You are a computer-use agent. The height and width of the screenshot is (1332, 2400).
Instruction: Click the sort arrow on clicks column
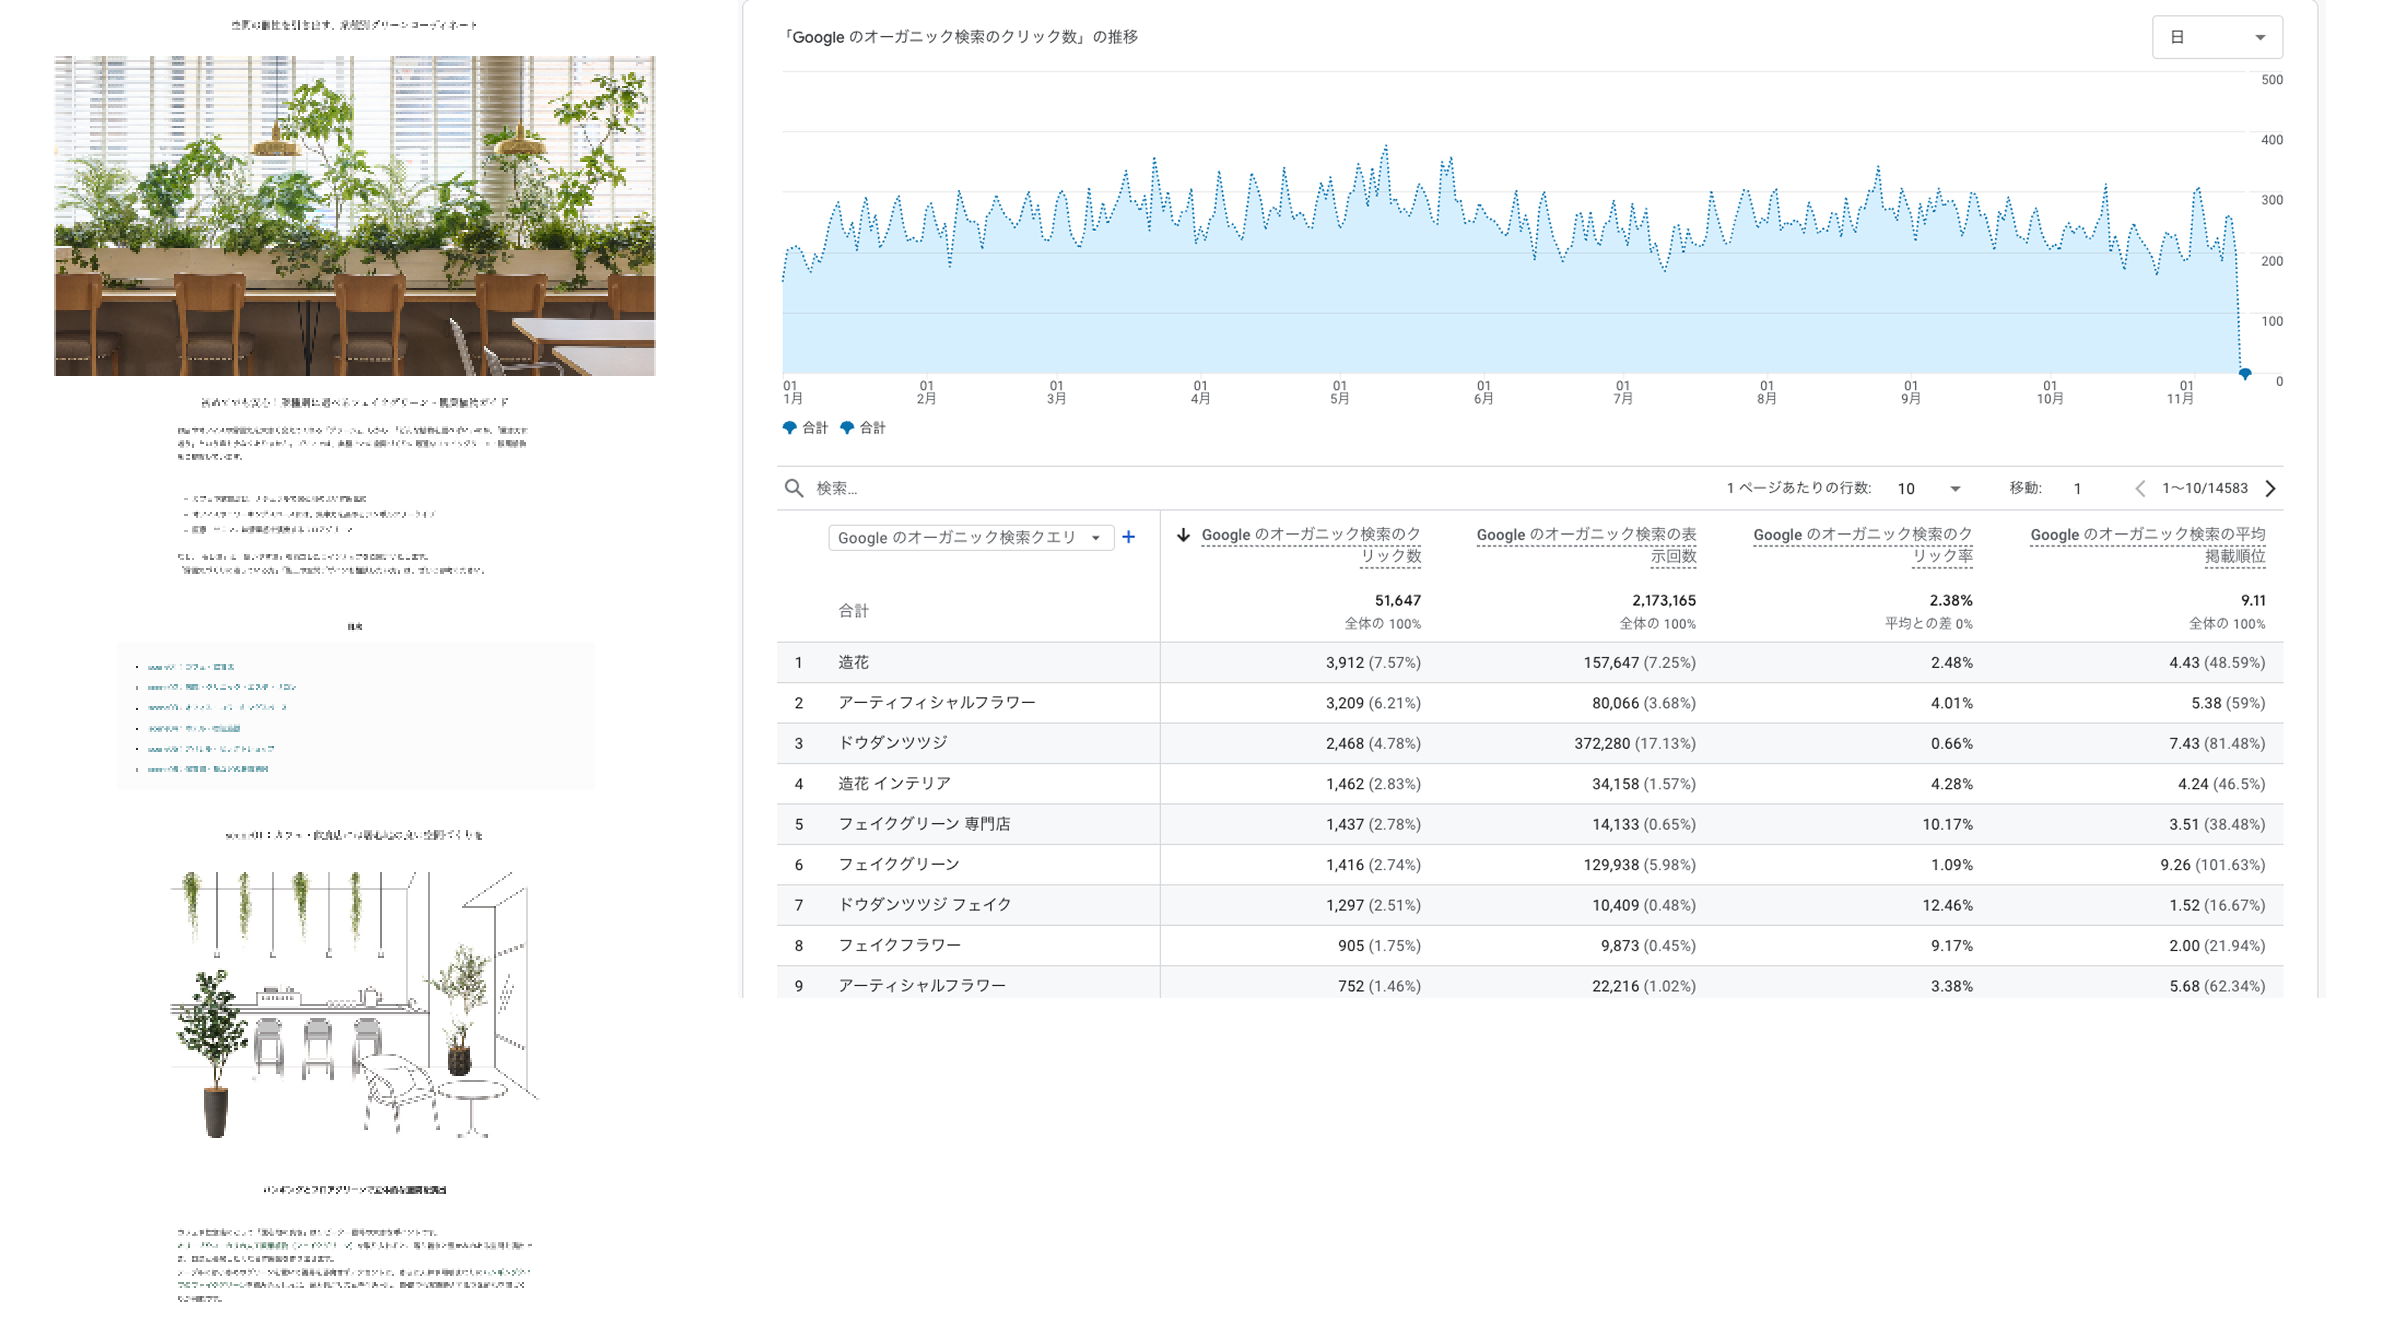(x=1183, y=535)
